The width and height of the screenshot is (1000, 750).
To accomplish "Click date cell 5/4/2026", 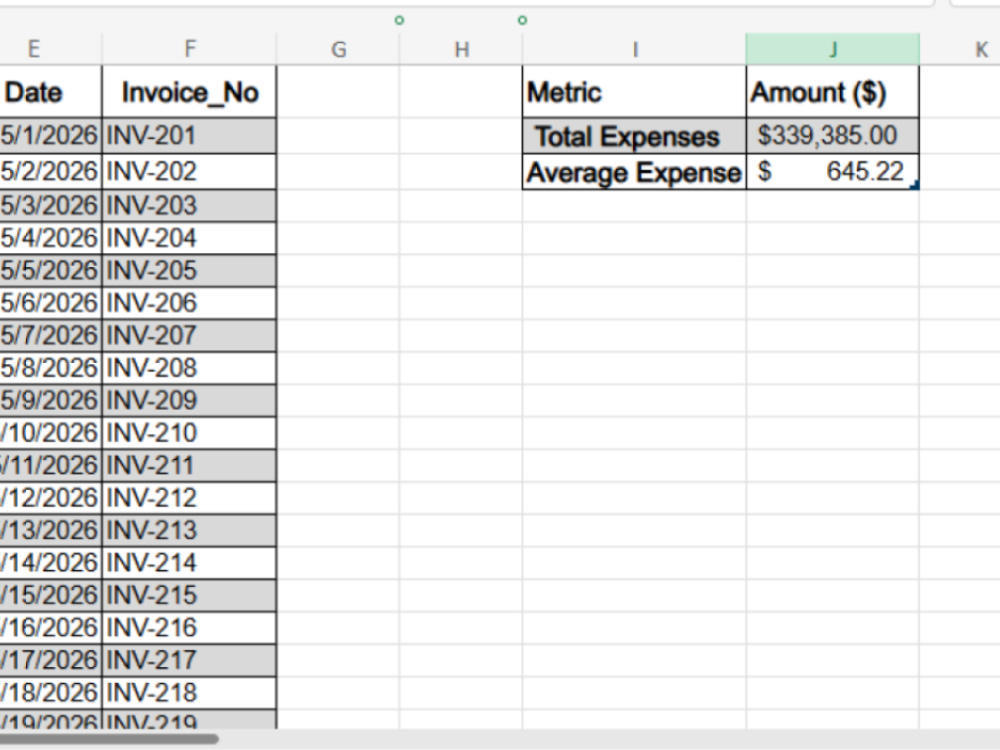I will coord(50,239).
